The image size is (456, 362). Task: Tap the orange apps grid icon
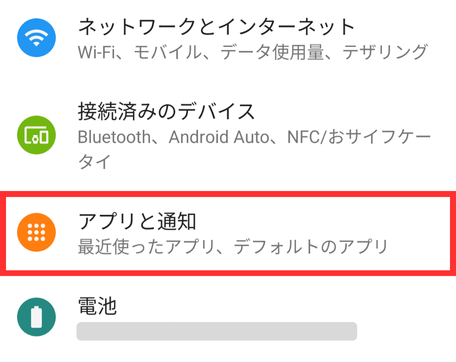coord(36,232)
